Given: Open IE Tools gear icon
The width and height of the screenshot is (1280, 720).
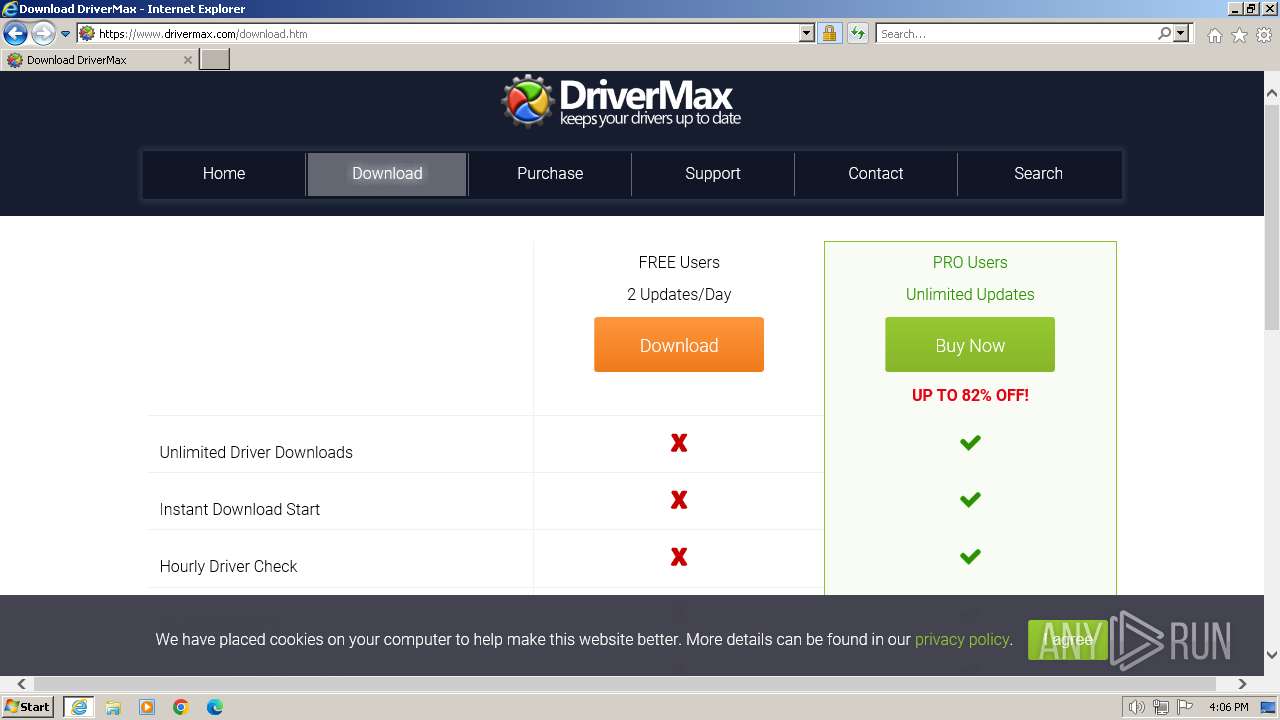Looking at the screenshot, I should [x=1264, y=35].
